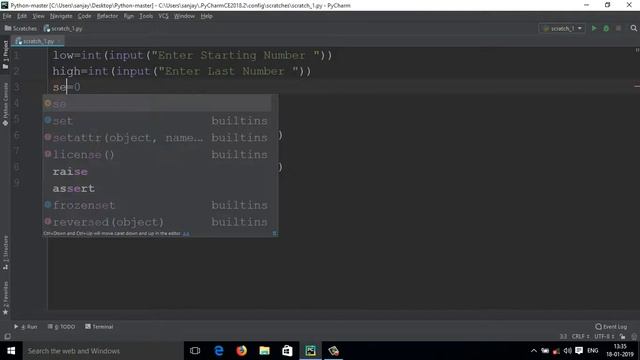
Task: Place cursor on line 2 high input code
Action: 182,71
